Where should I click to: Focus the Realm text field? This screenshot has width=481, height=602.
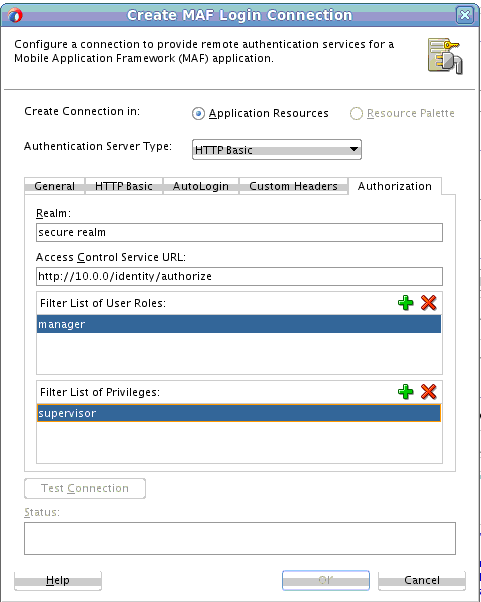239,233
